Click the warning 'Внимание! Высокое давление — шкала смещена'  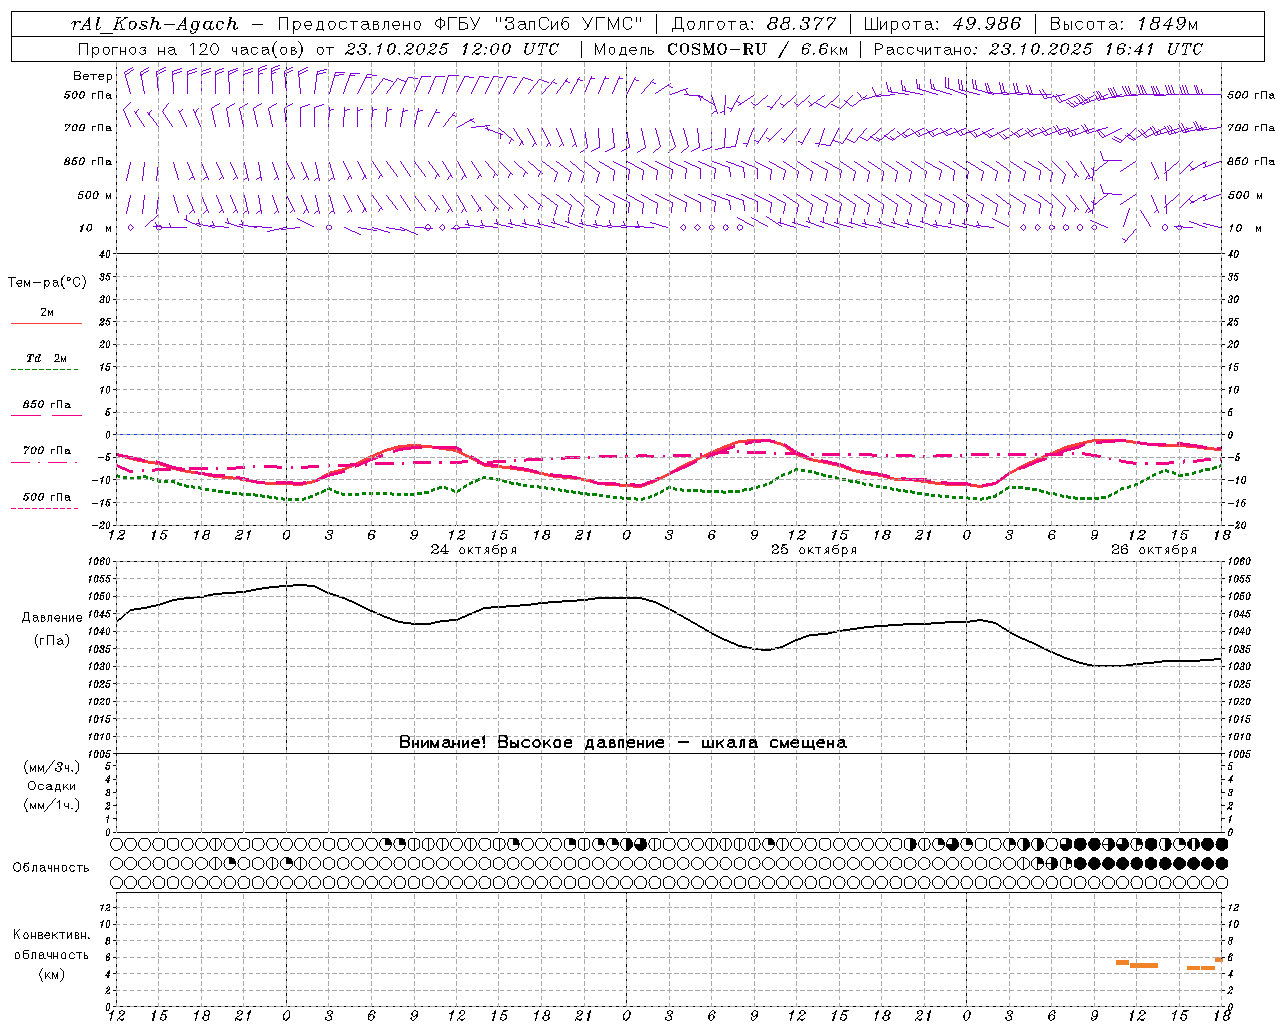coord(623,742)
